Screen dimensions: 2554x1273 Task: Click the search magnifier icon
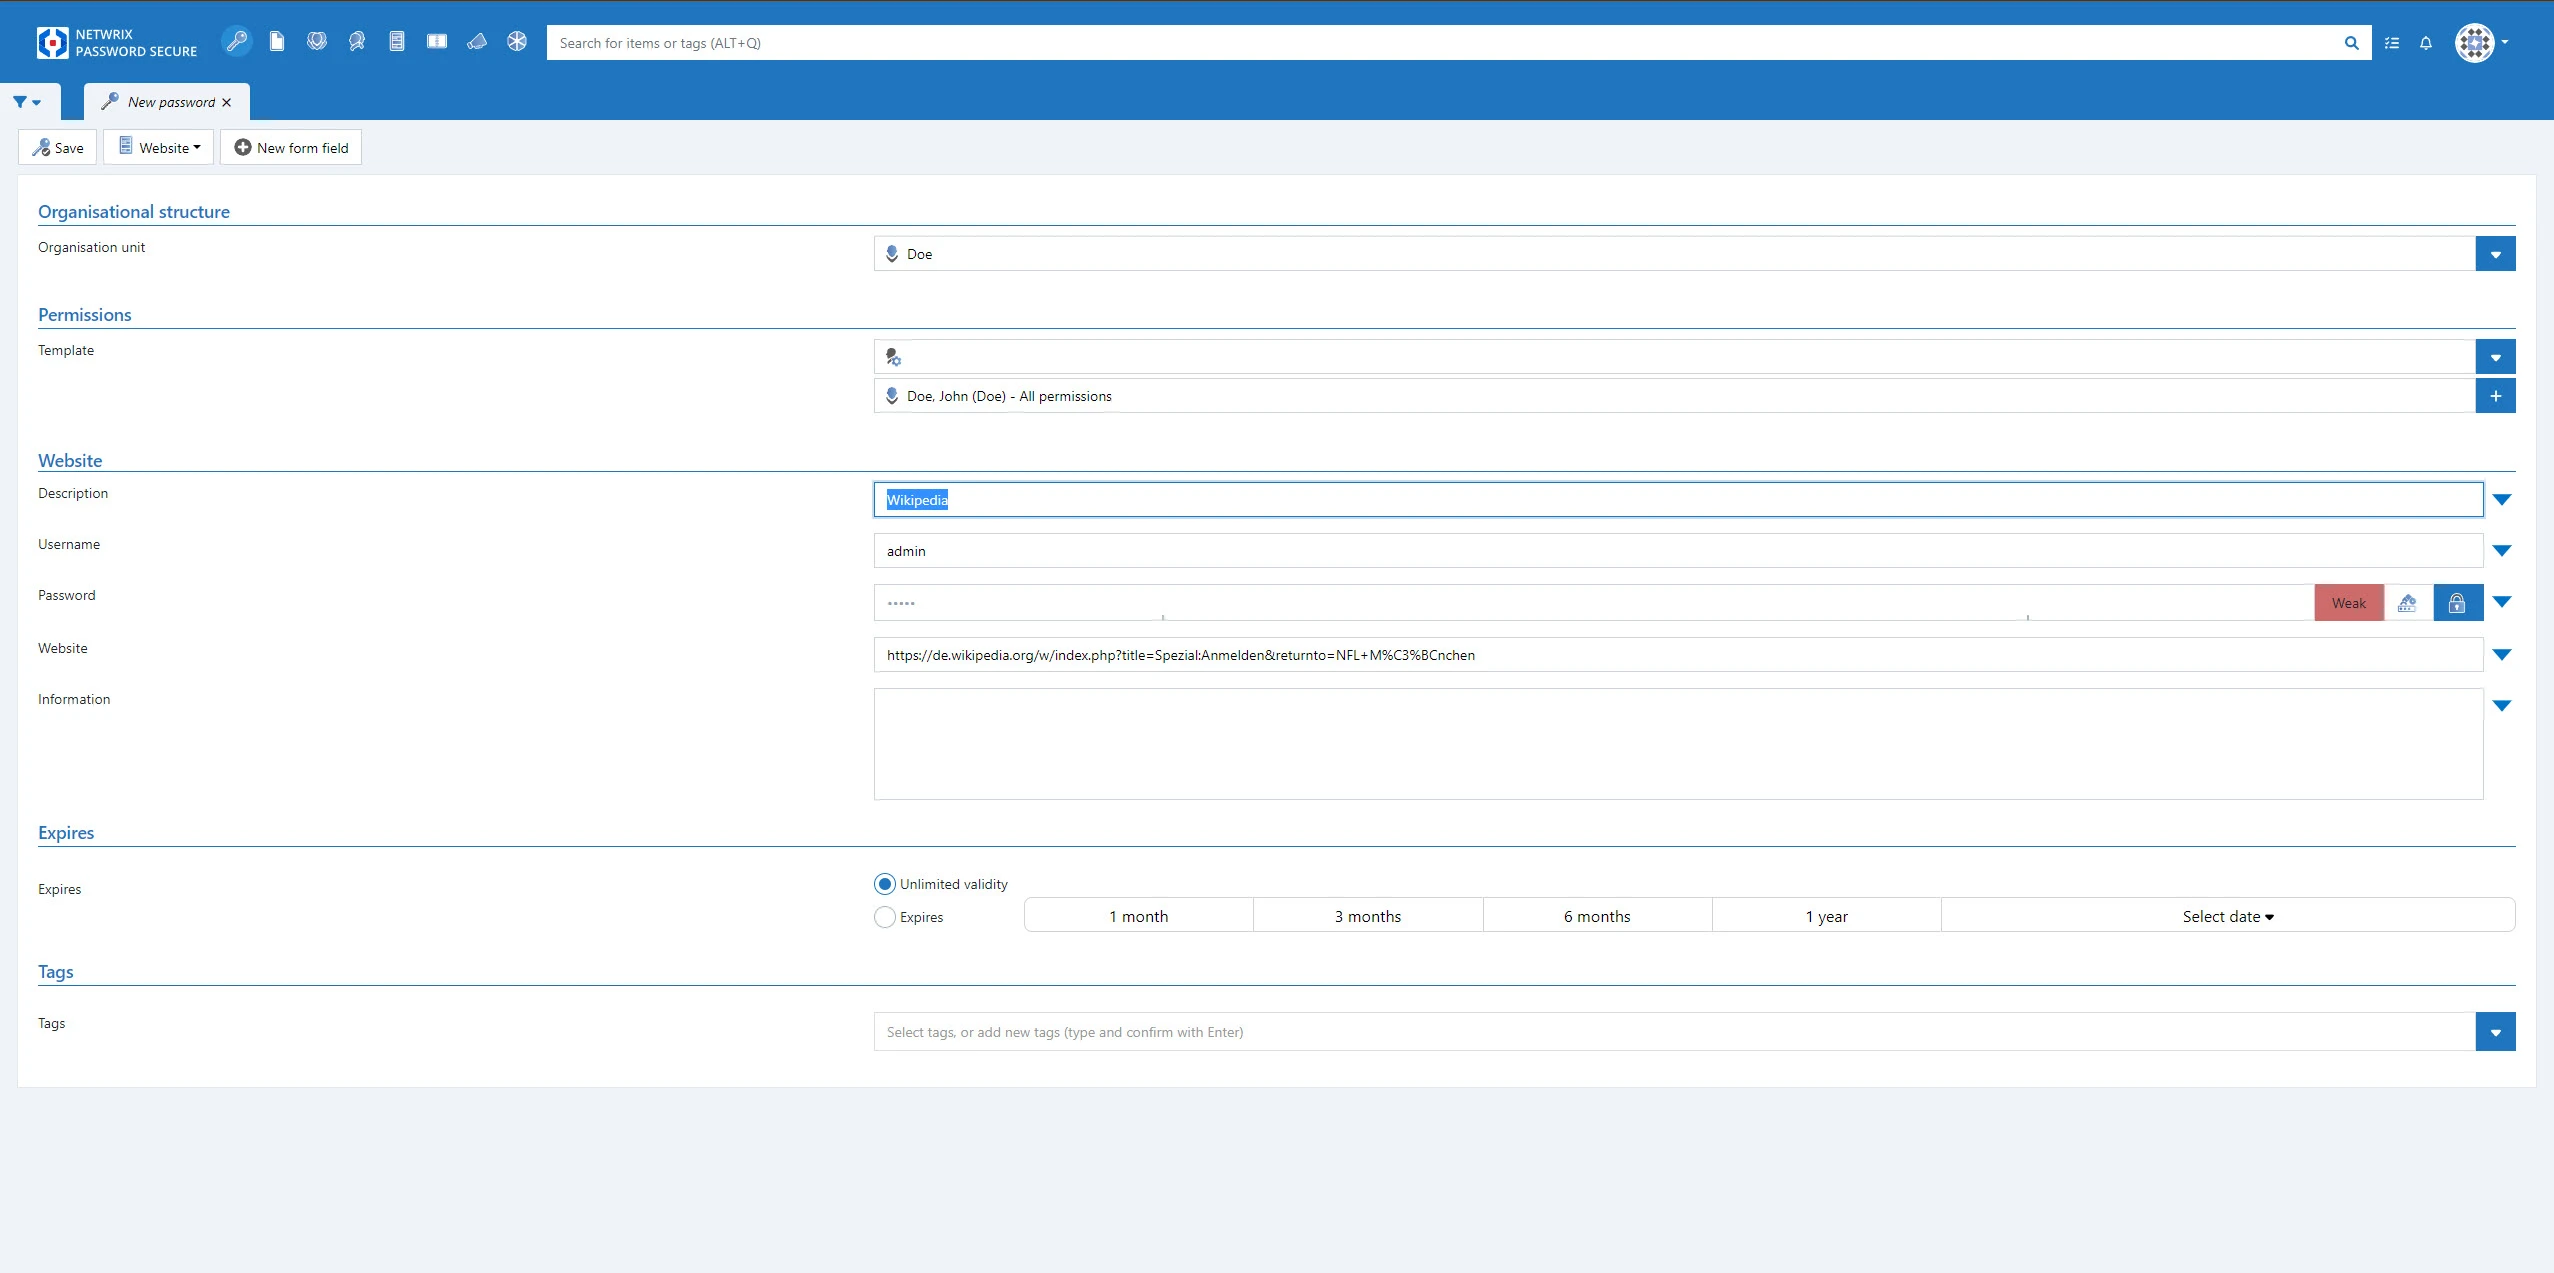[2351, 43]
